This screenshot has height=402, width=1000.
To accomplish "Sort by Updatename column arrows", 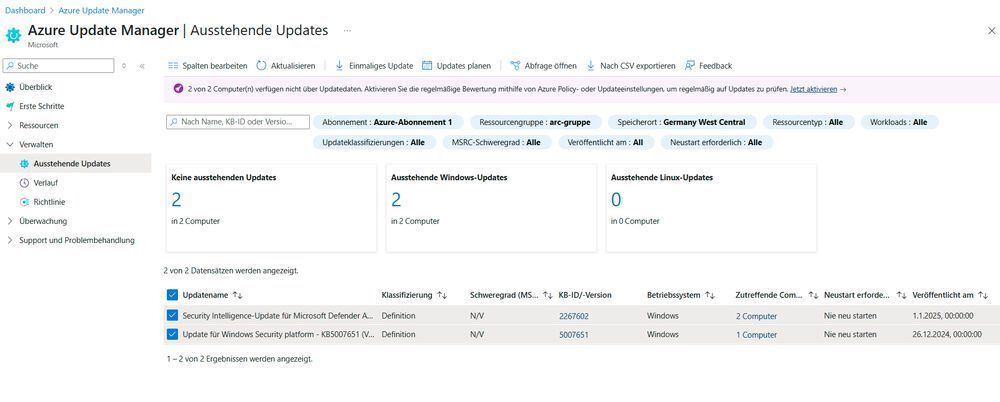I will [x=238, y=295].
